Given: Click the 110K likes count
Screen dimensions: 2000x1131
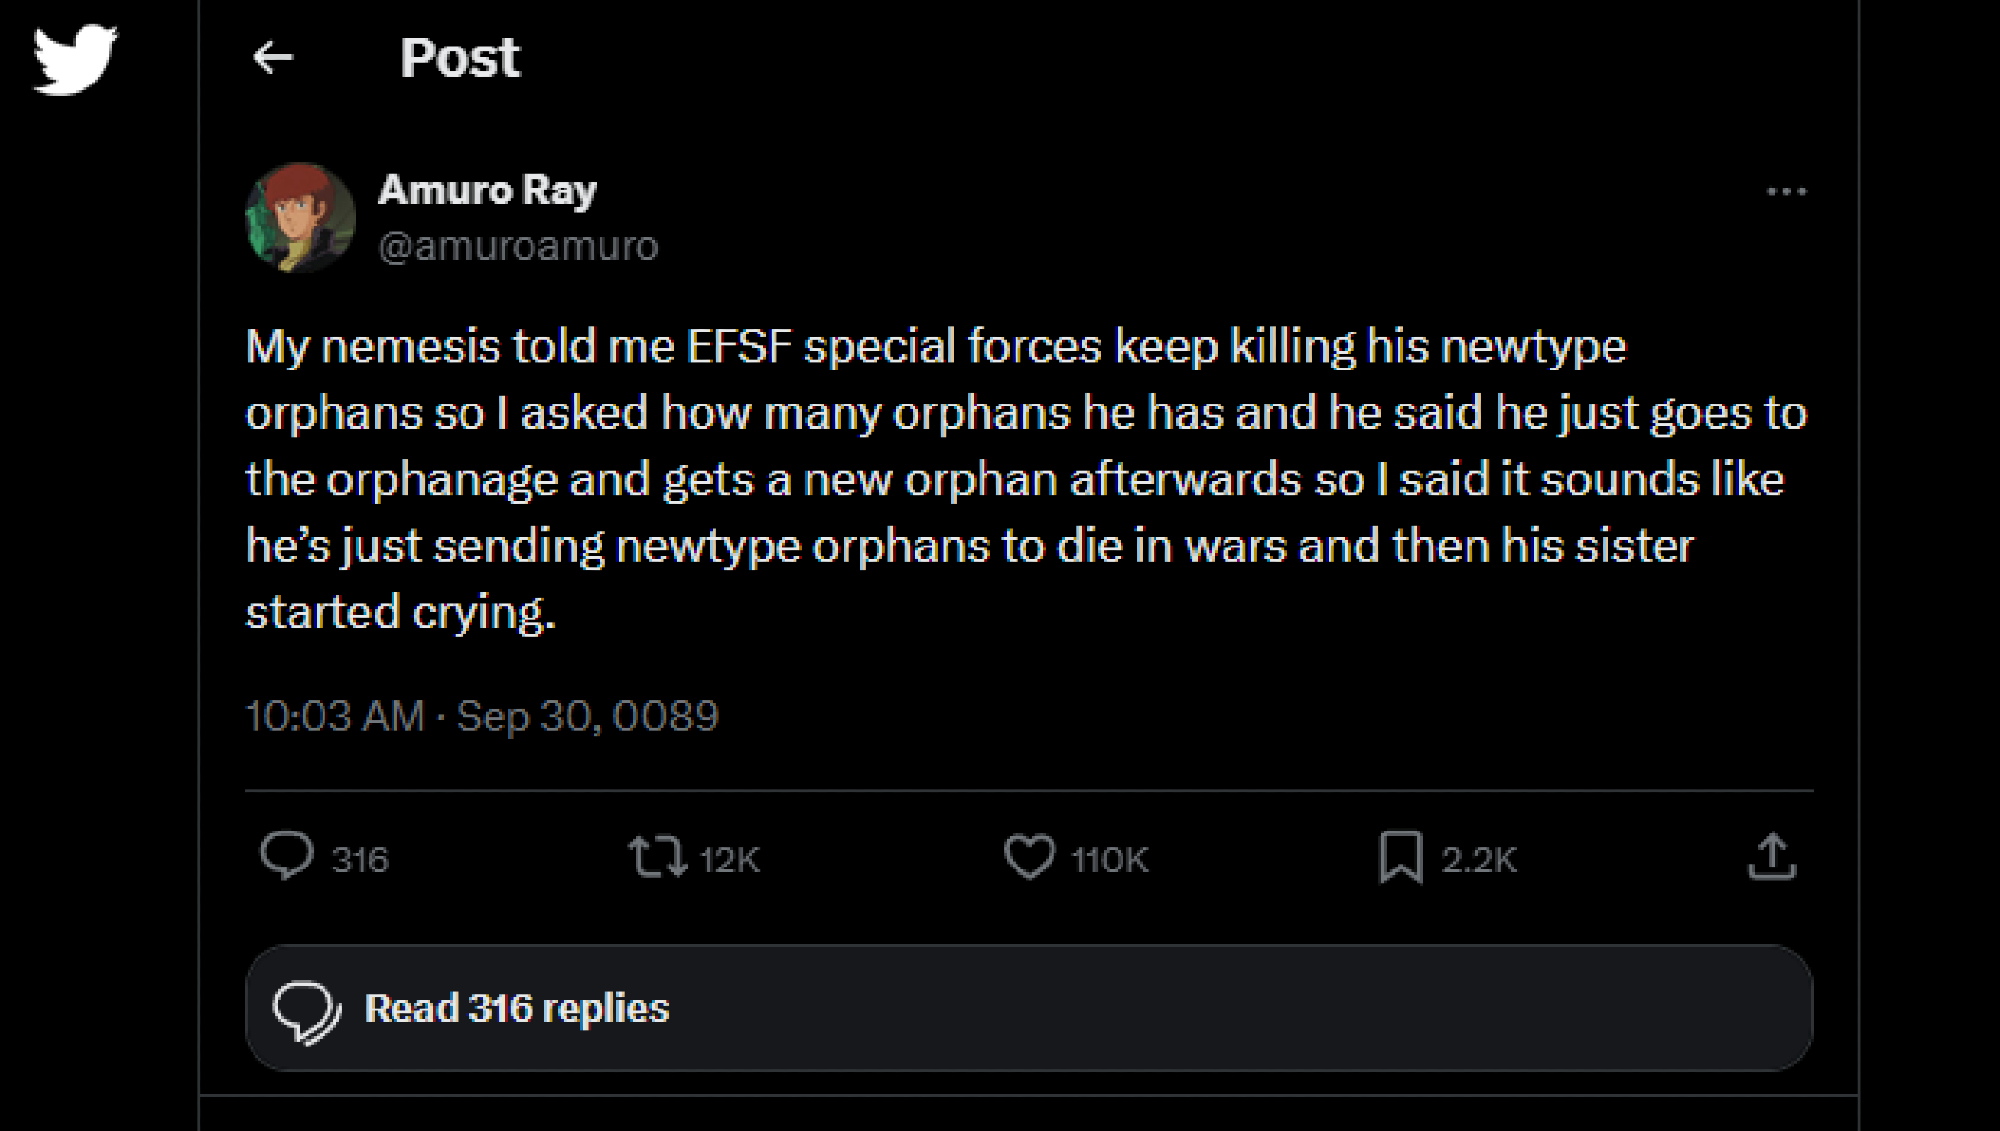Looking at the screenshot, I should 1110,859.
